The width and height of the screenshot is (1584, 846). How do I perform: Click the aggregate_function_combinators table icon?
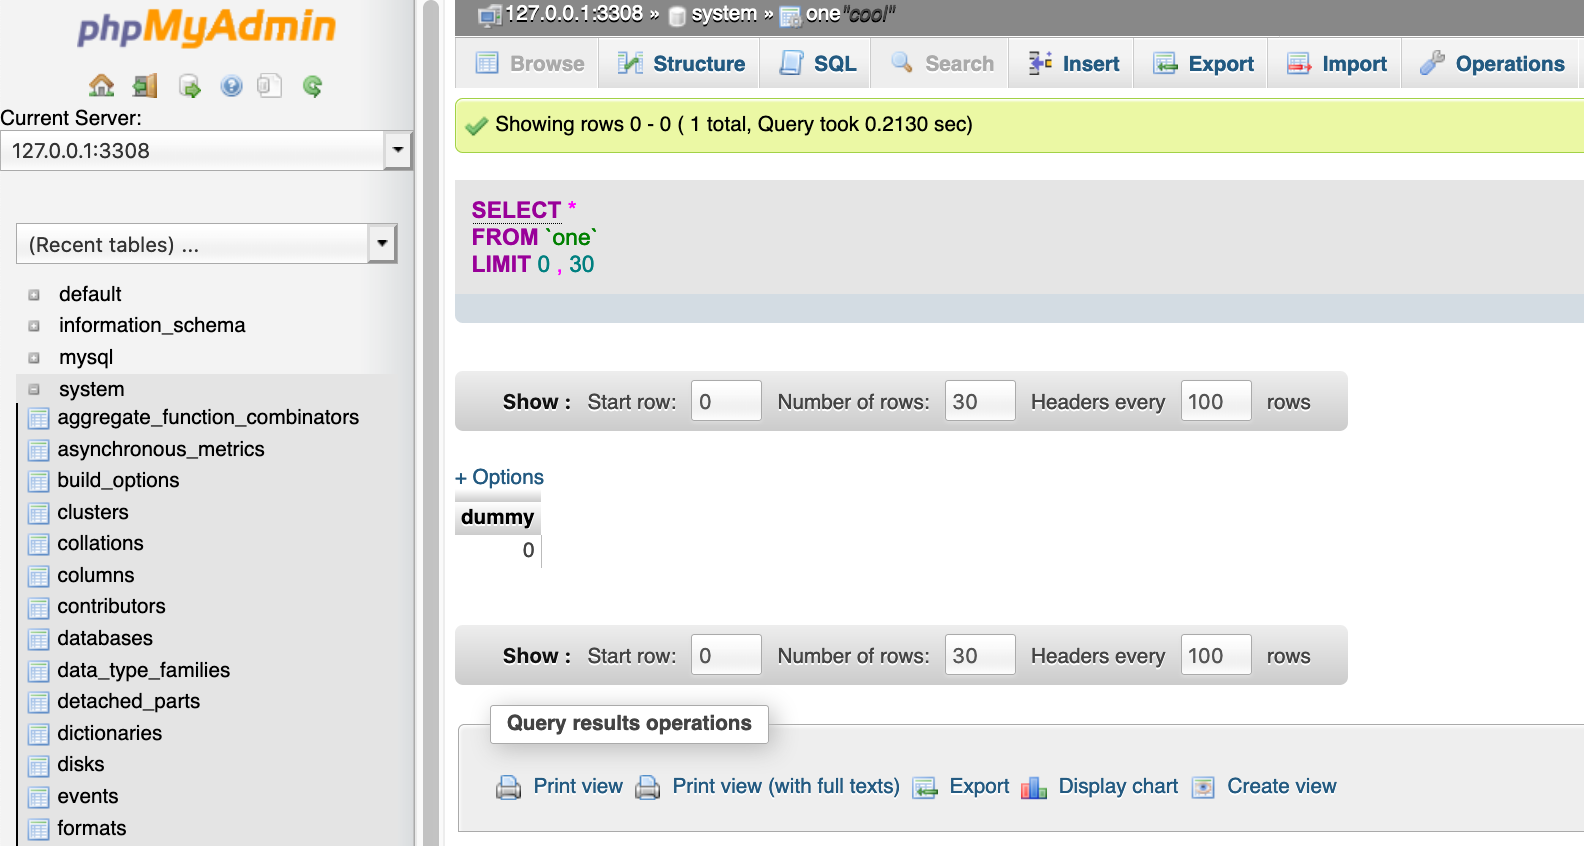coord(39,418)
